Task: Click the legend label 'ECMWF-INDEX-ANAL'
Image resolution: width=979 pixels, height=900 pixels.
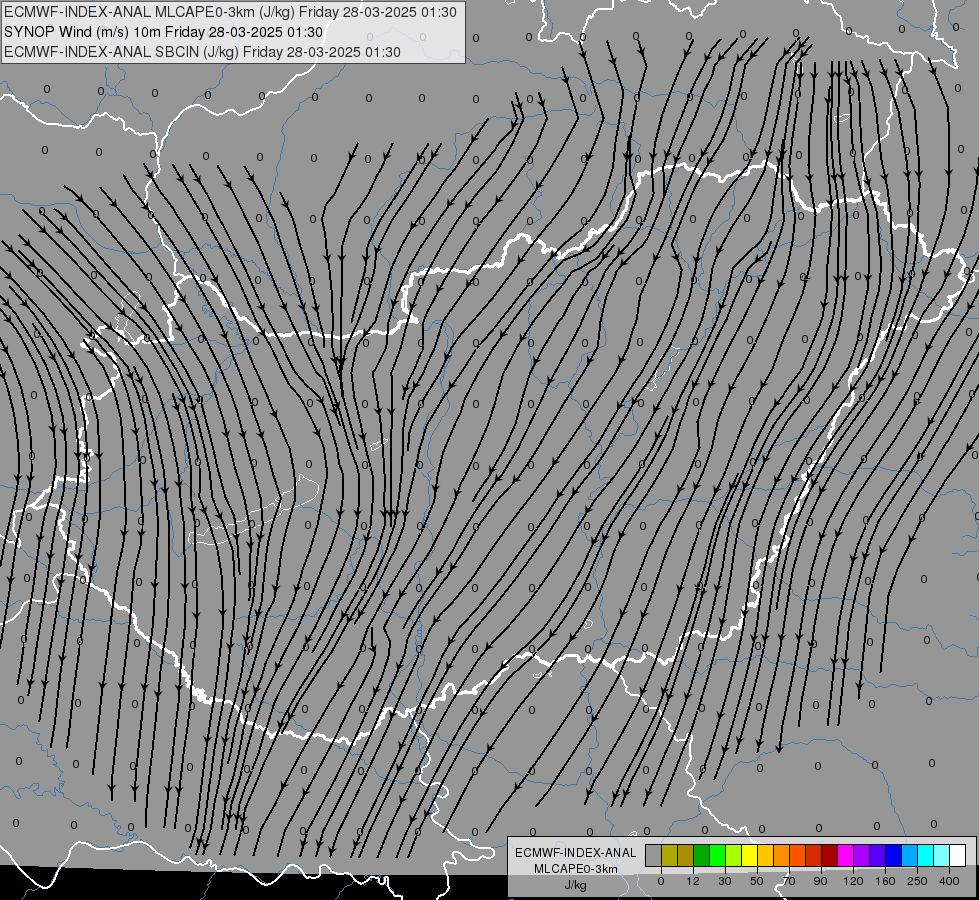Action: point(576,853)
